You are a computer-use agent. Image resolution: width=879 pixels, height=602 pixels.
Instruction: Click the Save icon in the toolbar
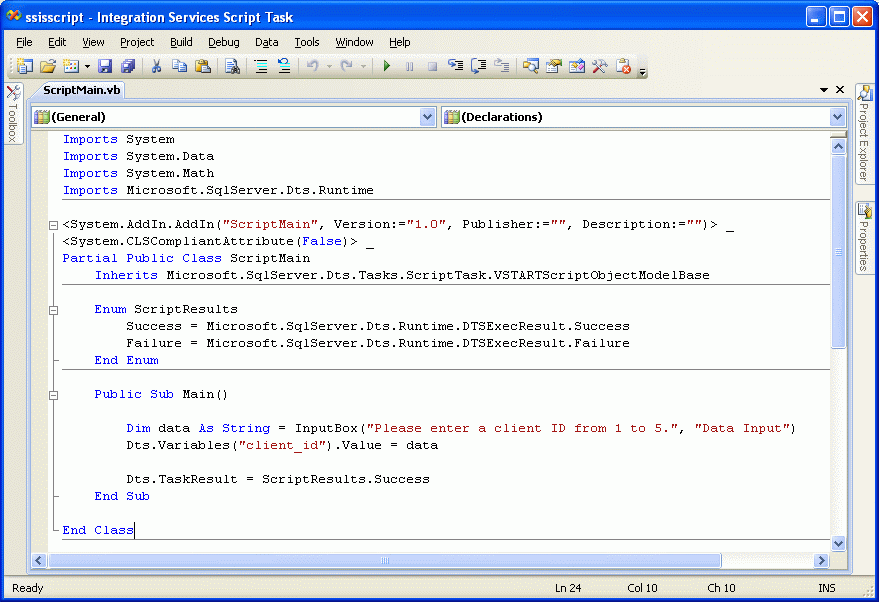[x=104, y=67]
